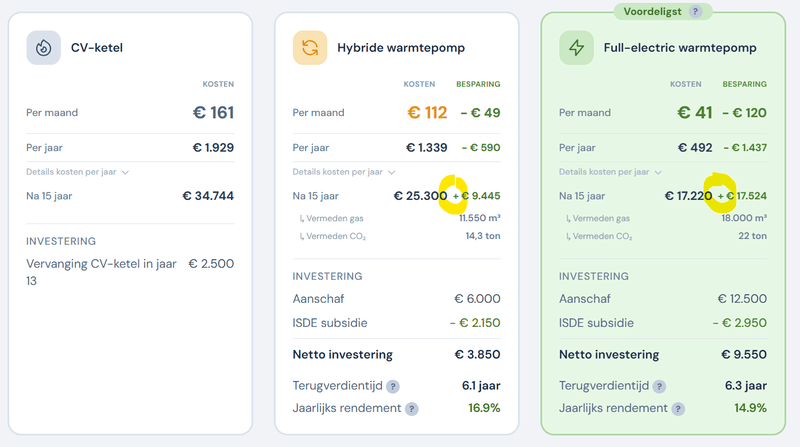Image resolution: width=800 pixels, height=447 pixels.
Task: Click Netto investering amount € 3.850
Action: point(477,354)
